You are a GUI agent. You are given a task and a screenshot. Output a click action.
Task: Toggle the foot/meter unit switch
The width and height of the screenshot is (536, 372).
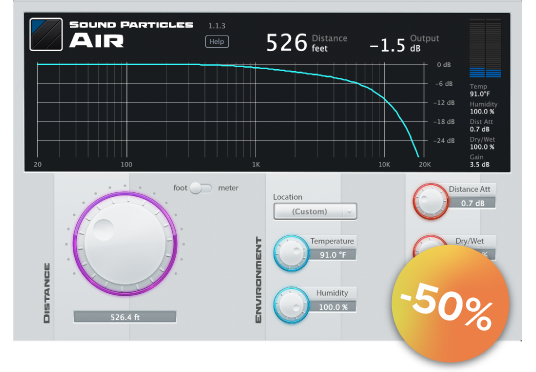click(x=201, y=188)
